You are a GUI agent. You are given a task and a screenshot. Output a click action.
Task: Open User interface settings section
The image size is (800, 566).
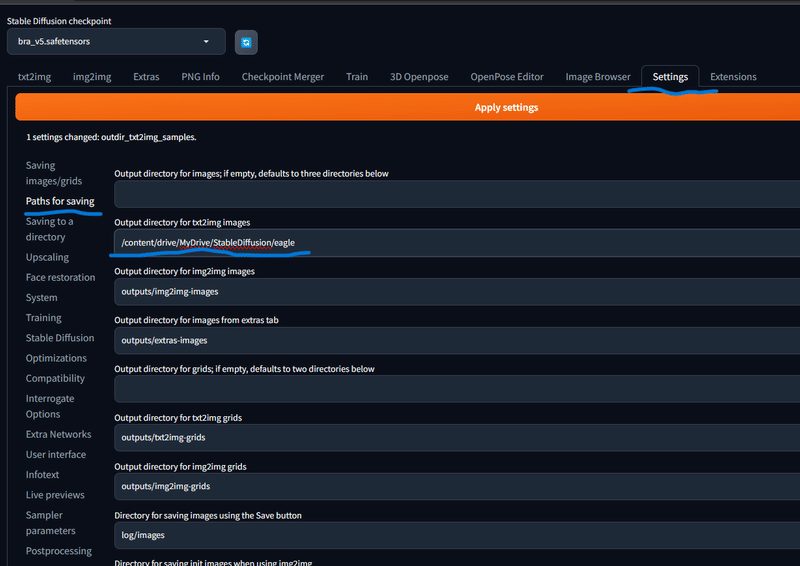point(56,454)
